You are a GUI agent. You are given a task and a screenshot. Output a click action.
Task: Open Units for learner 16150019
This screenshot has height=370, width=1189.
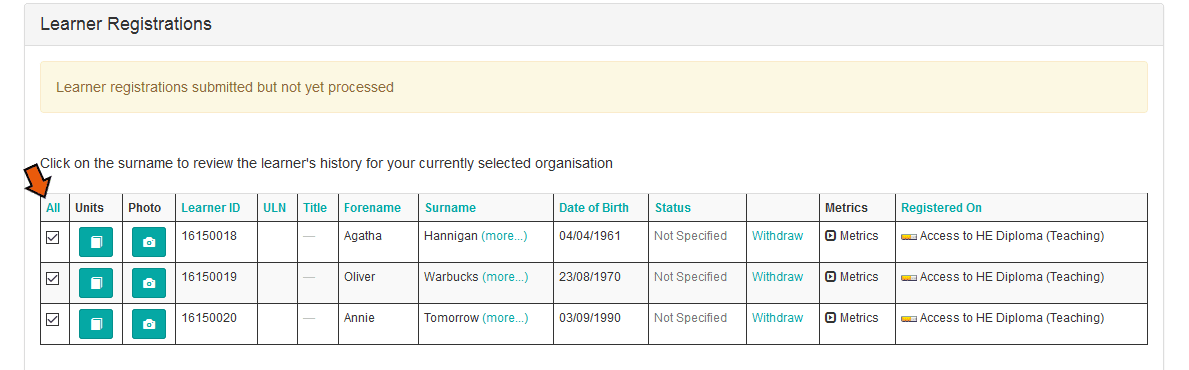point(96,283)
